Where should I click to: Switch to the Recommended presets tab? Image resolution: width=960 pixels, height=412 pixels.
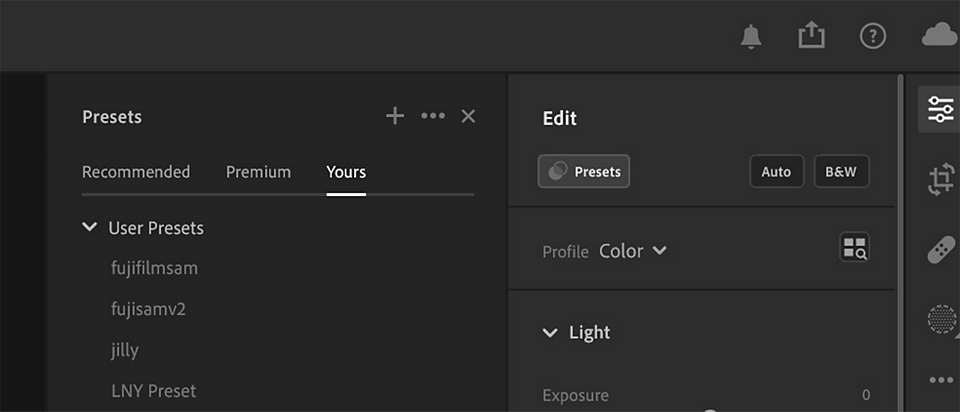(x=136, y=172)
